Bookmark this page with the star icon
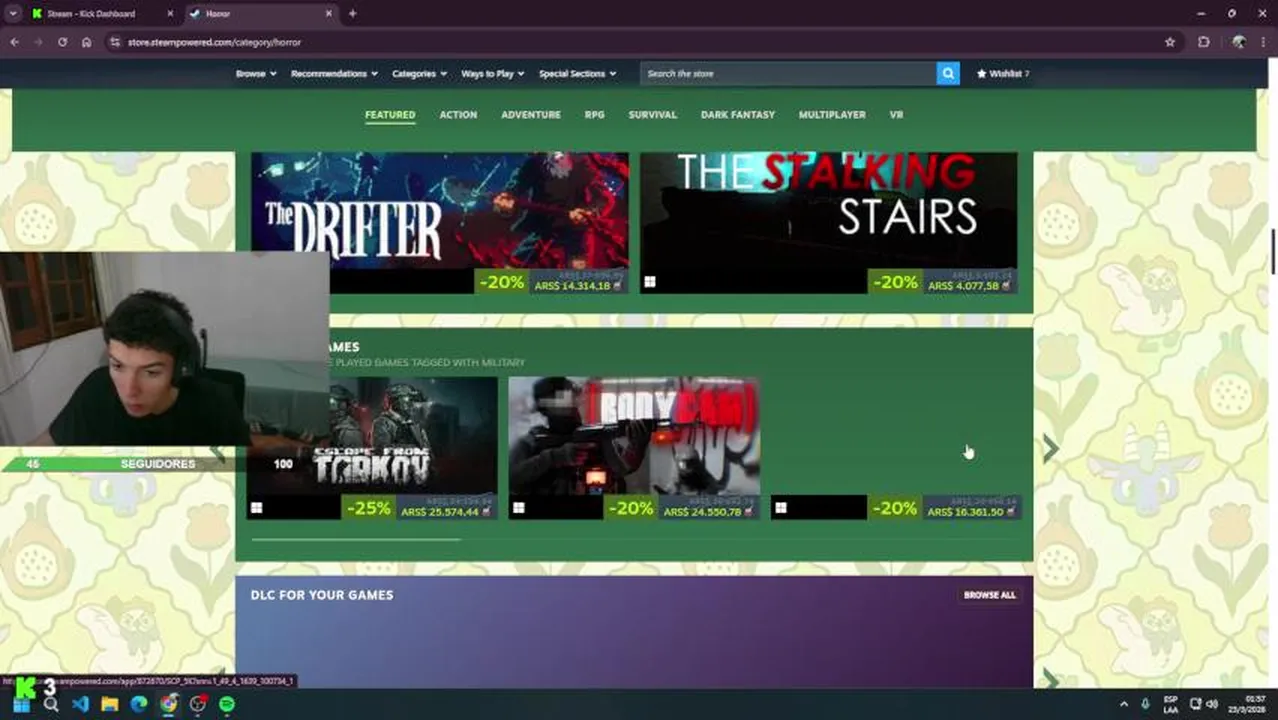 pyautogui.click(x=1170, y=42)
